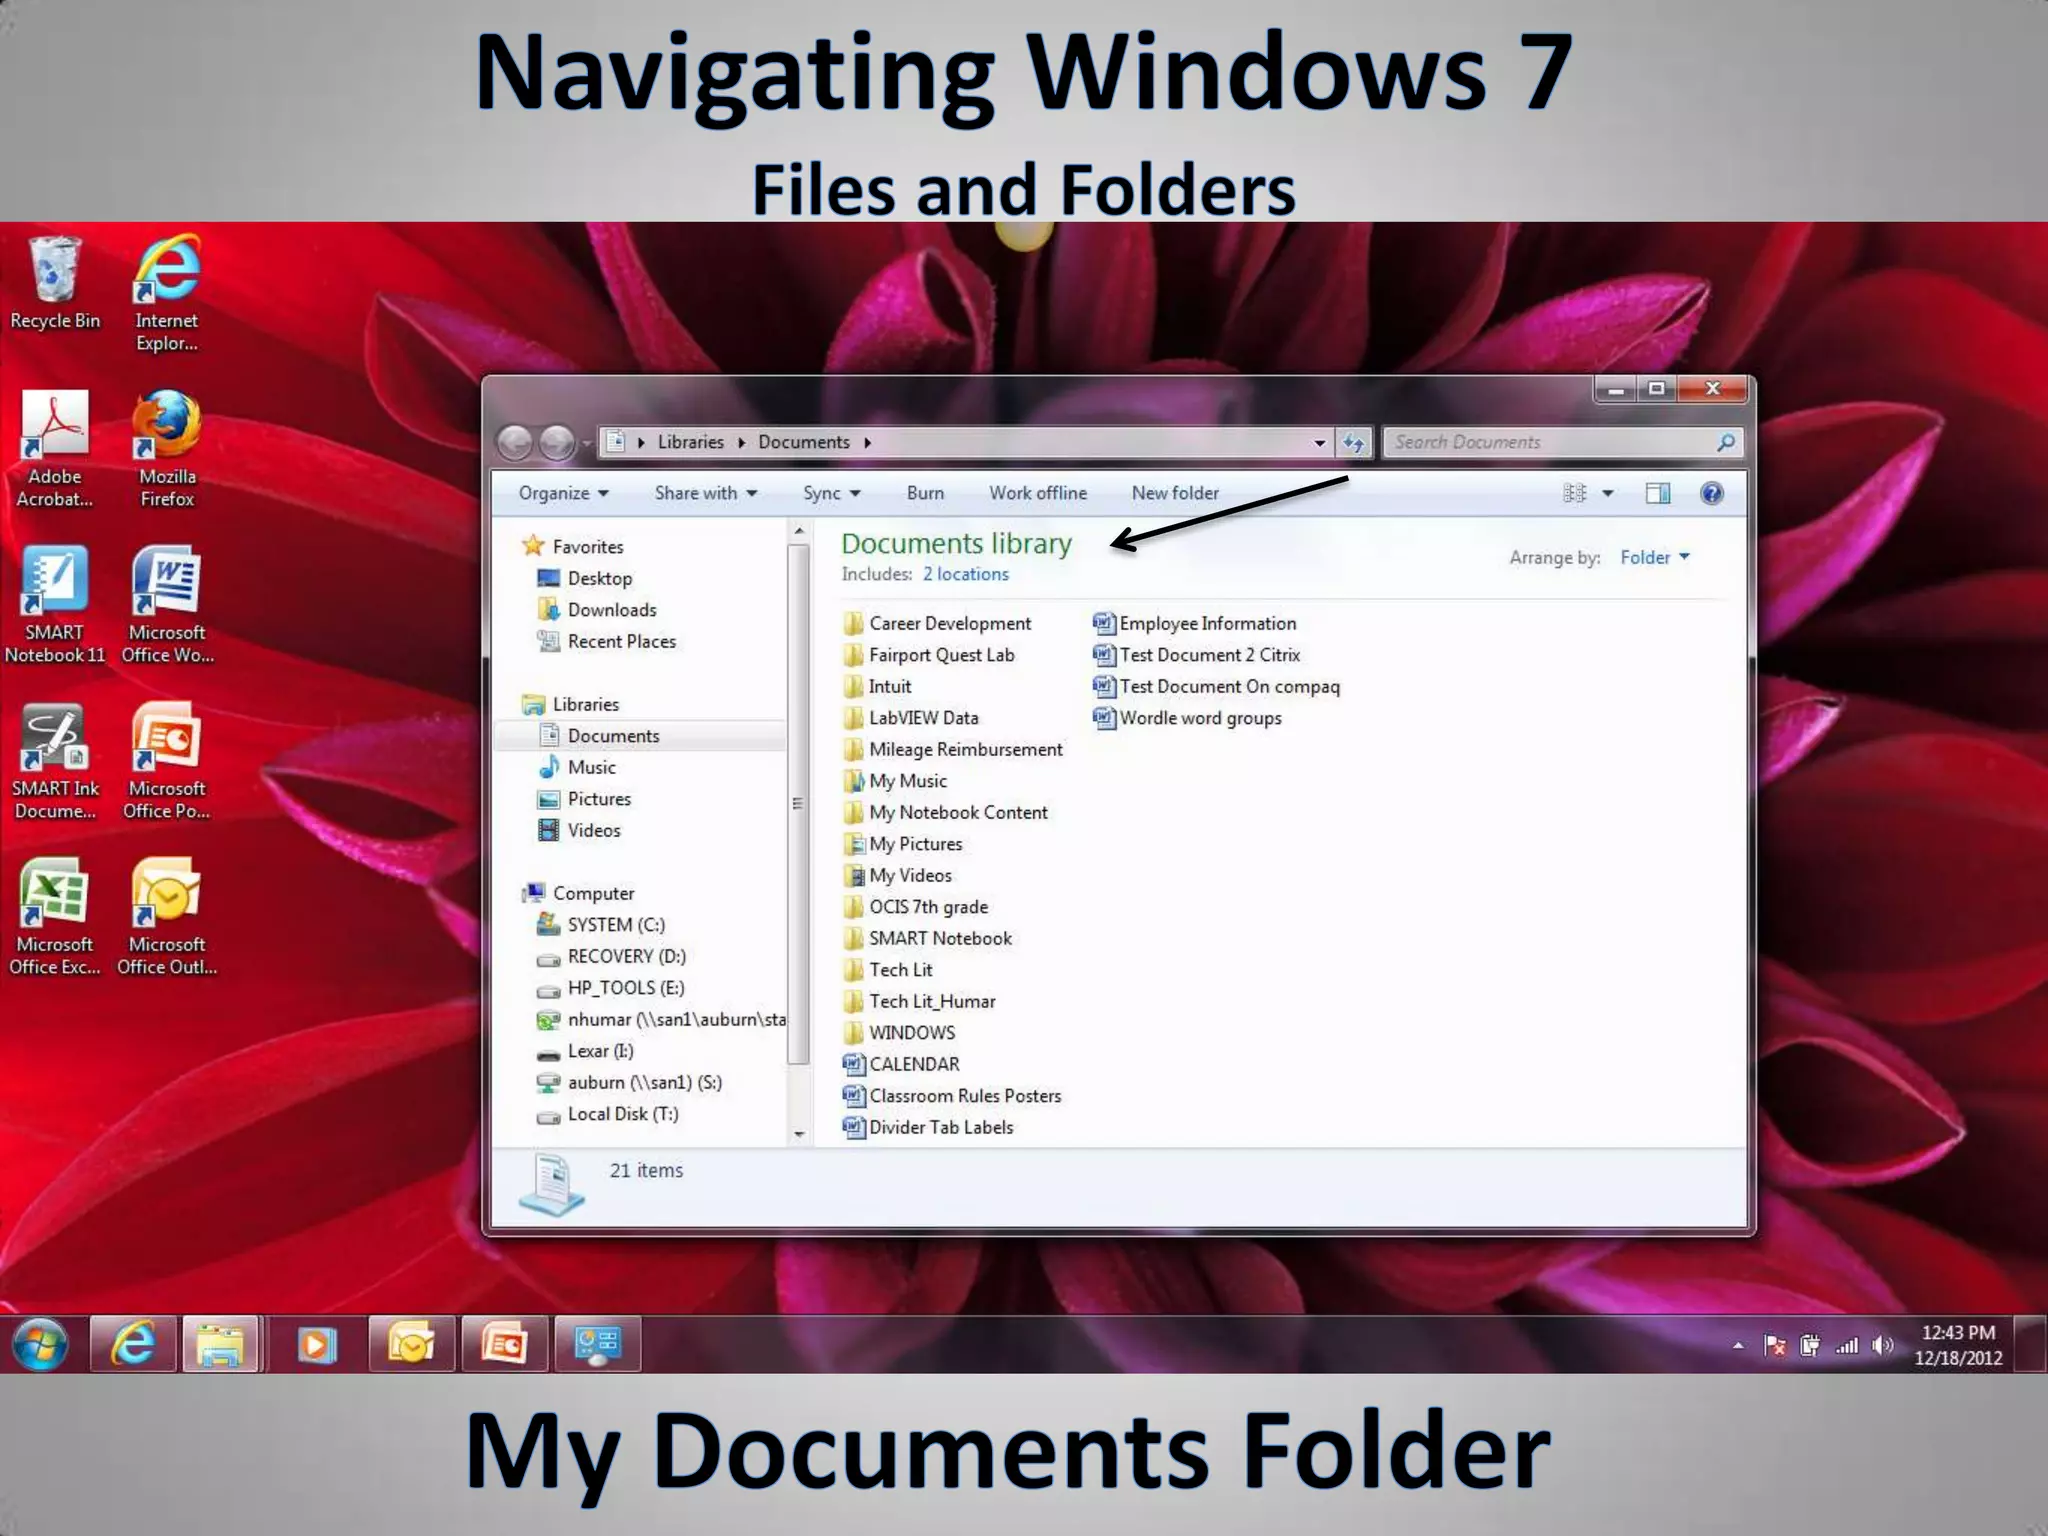Open the Explorer help question mark icon
Image resolution: width=2048 pixels, height=1536 pixels.
coord(1711,493)
